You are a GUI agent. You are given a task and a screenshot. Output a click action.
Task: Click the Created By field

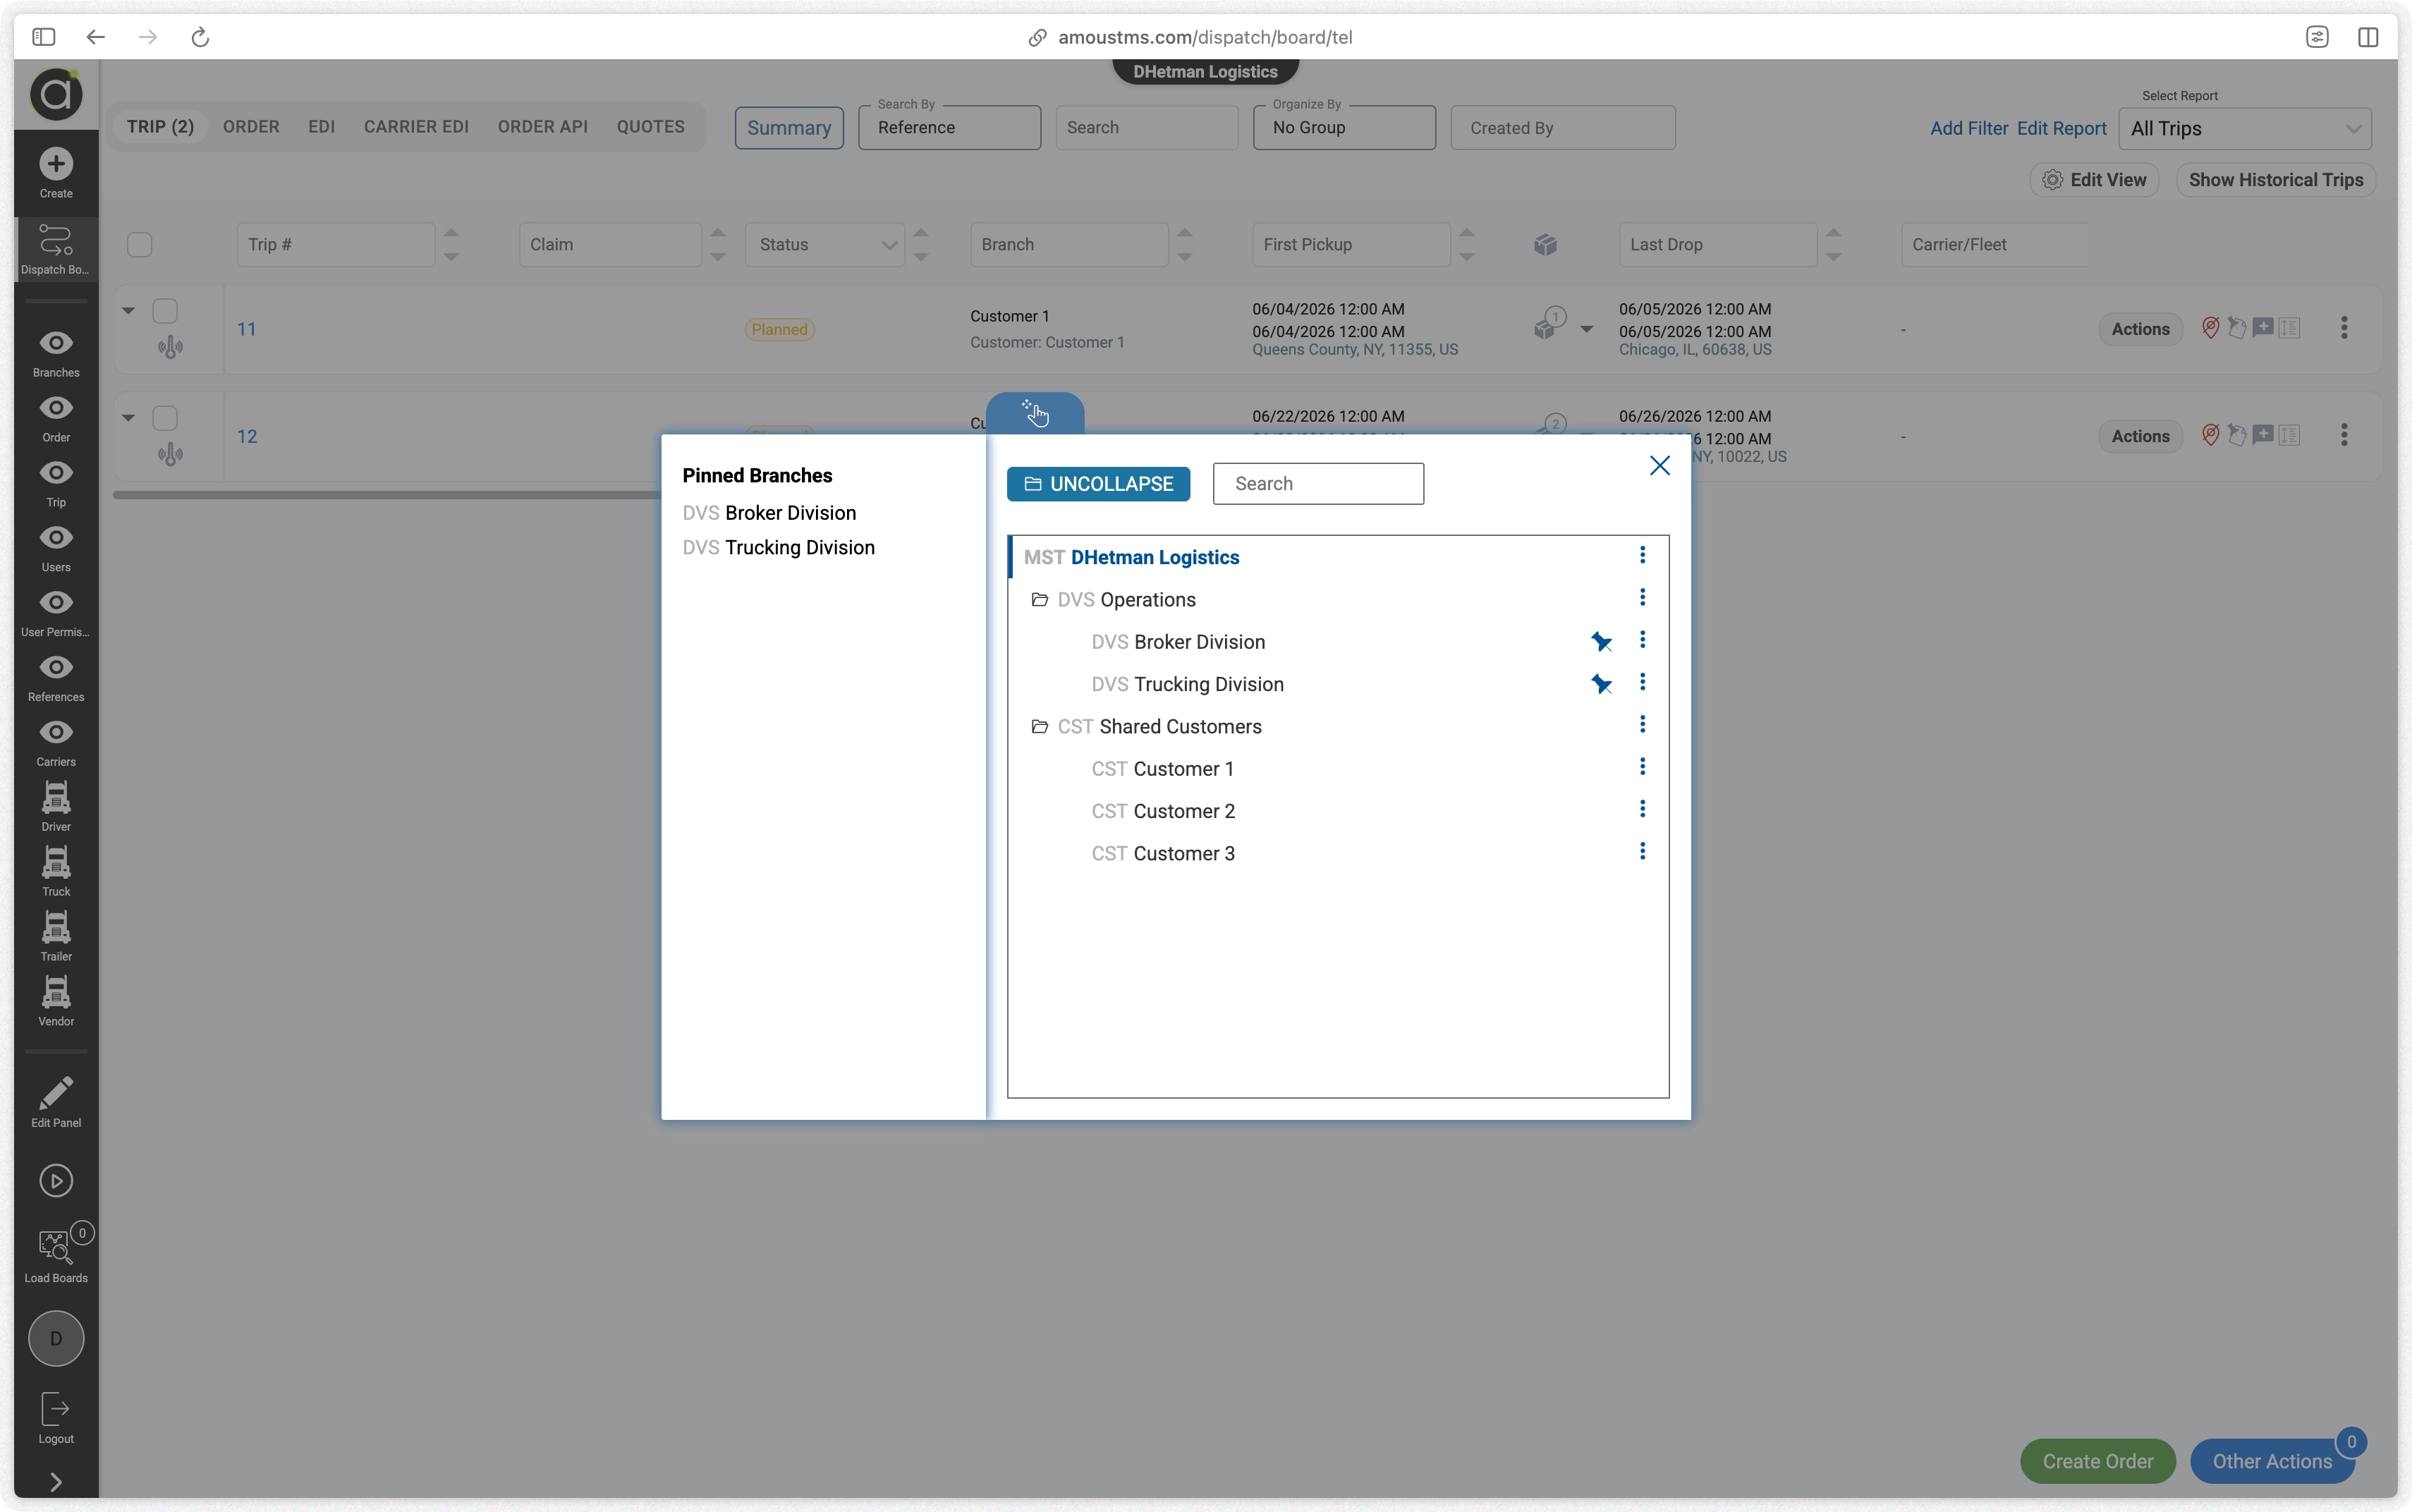tap(1562, 128)
